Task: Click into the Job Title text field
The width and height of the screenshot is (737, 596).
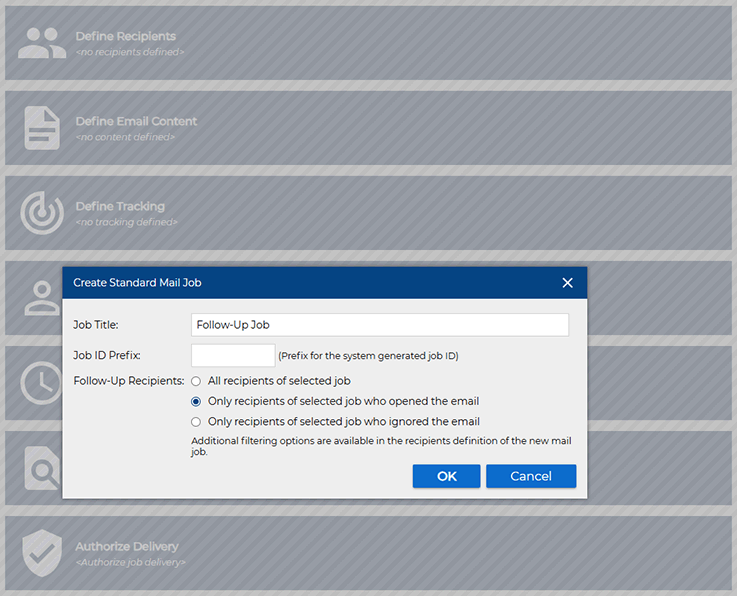Action: (x=379, y=325)
